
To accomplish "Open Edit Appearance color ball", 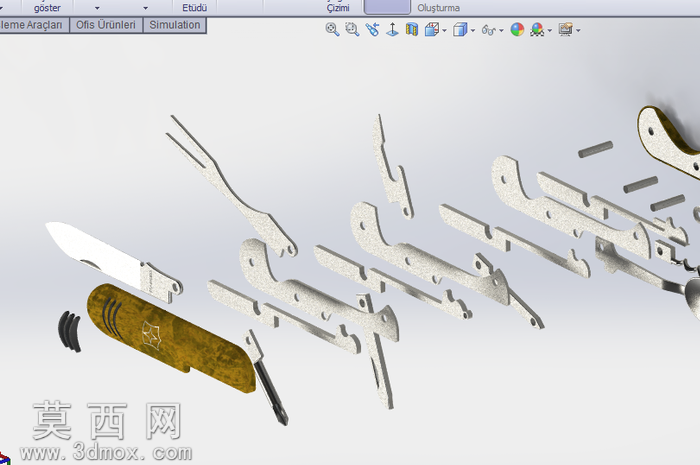I will (517, 30).
